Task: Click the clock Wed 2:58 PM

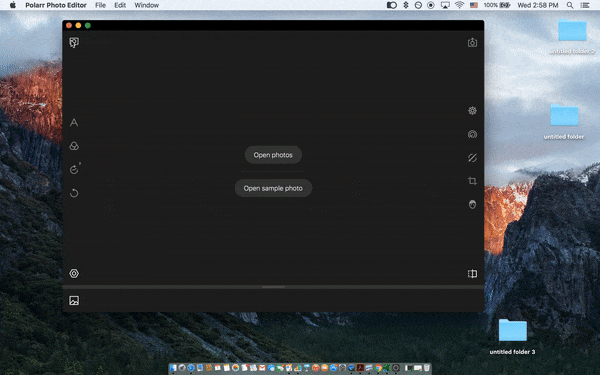Action: click(538, 5)
